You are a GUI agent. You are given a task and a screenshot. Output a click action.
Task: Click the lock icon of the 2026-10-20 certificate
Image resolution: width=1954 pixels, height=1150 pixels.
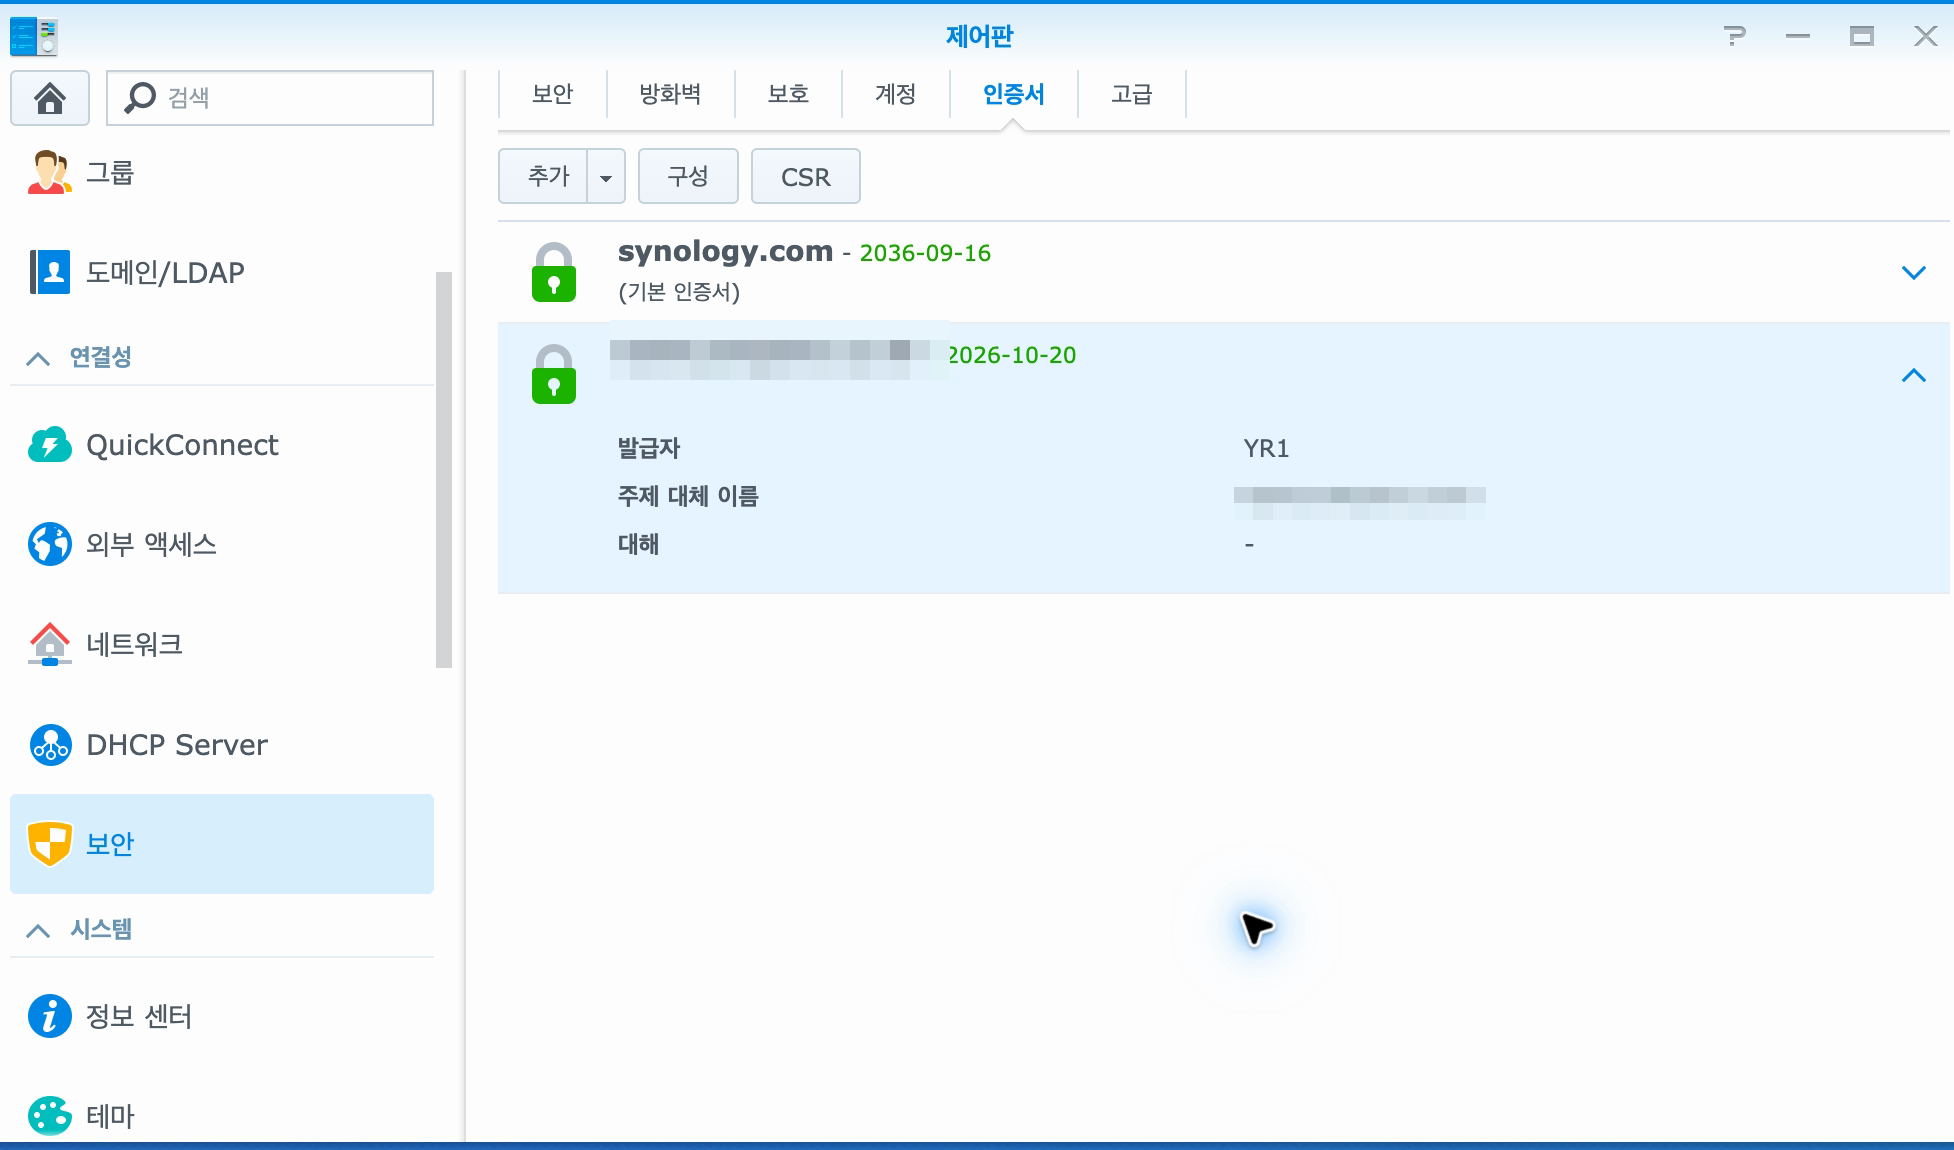553,374
